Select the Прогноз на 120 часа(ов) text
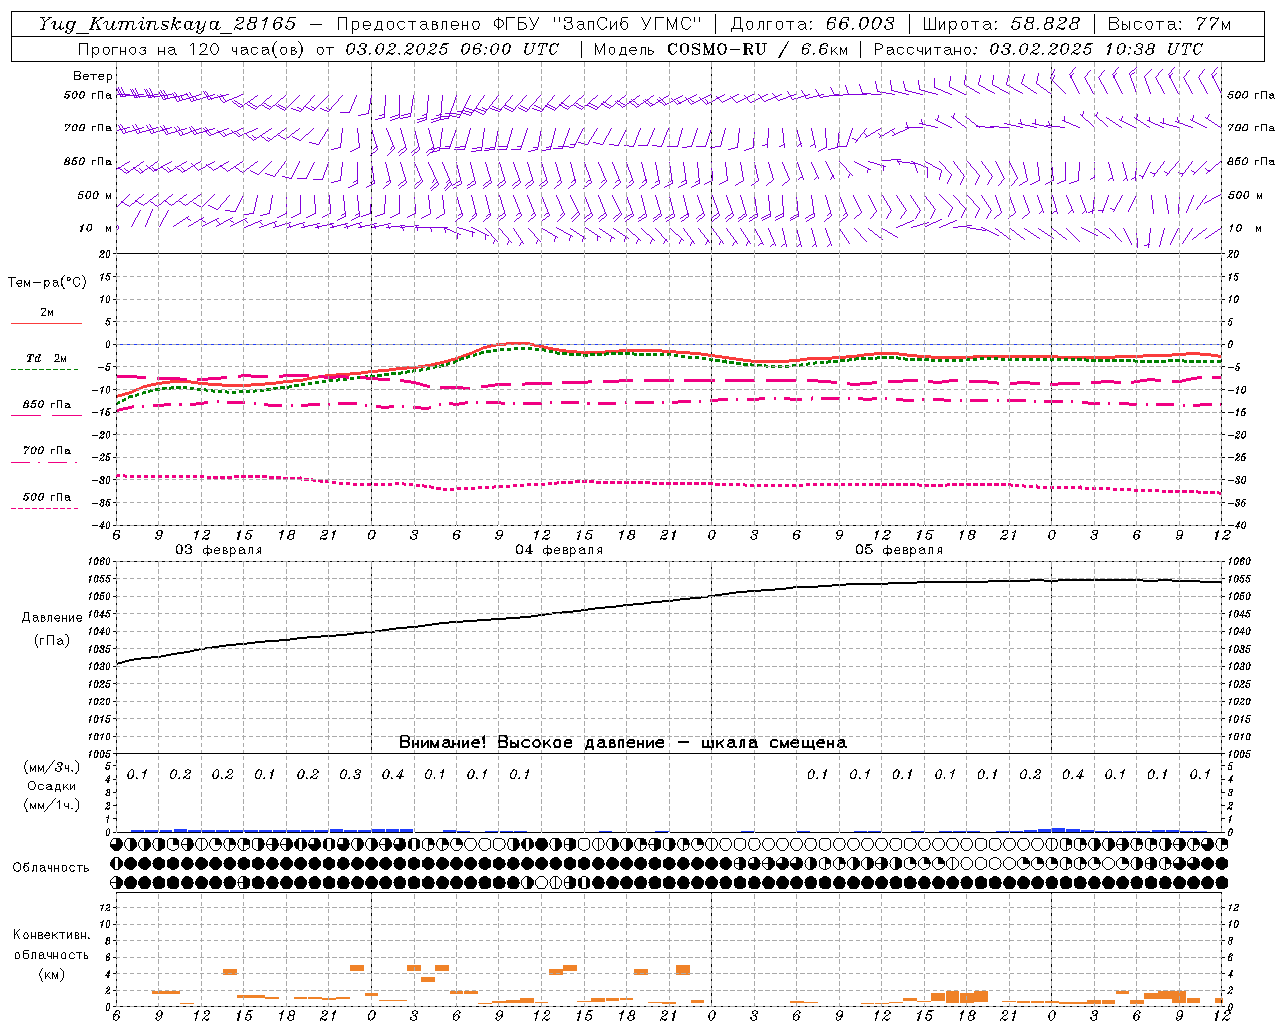1280x1024 pixels. coord(193,49)
